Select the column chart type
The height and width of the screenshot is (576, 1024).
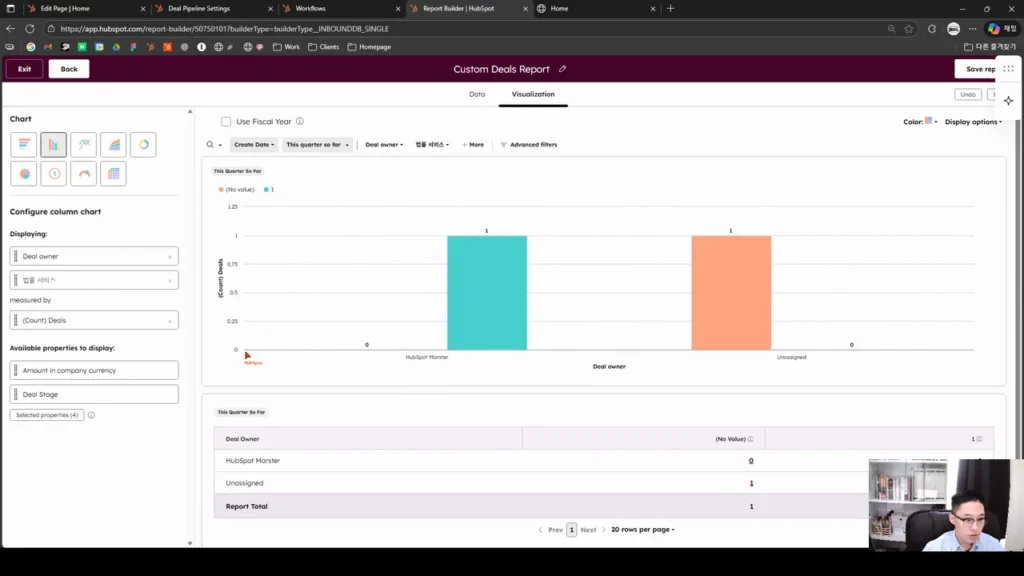[54, 144]
